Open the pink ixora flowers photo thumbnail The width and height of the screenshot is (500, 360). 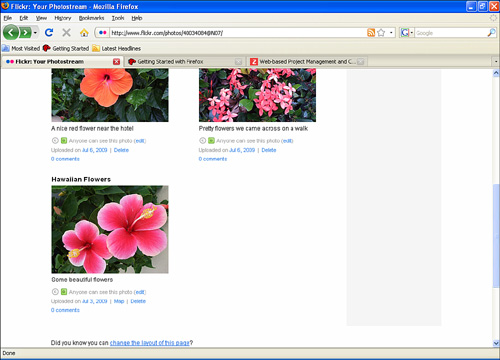(257, 95)
